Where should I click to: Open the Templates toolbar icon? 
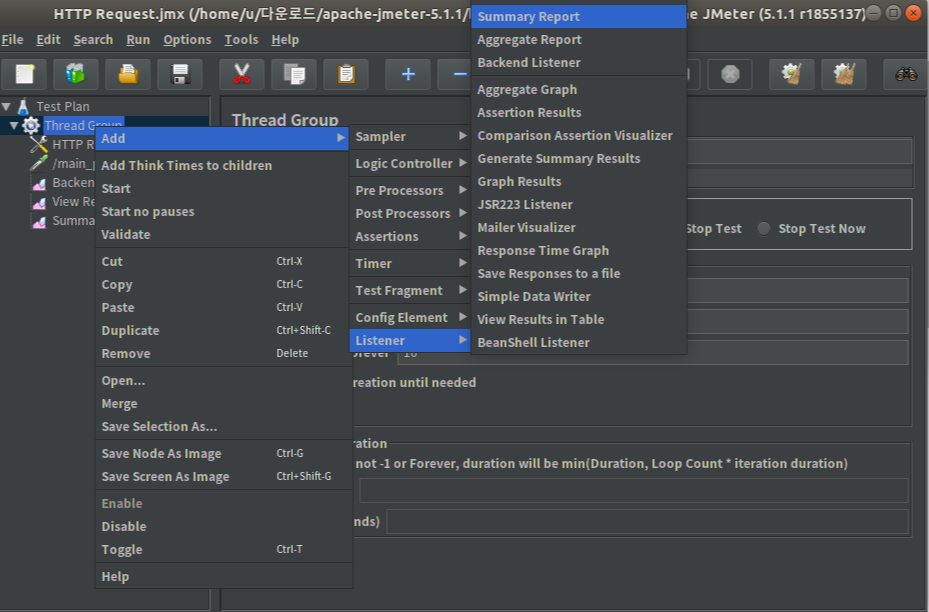tap(76, 74)
